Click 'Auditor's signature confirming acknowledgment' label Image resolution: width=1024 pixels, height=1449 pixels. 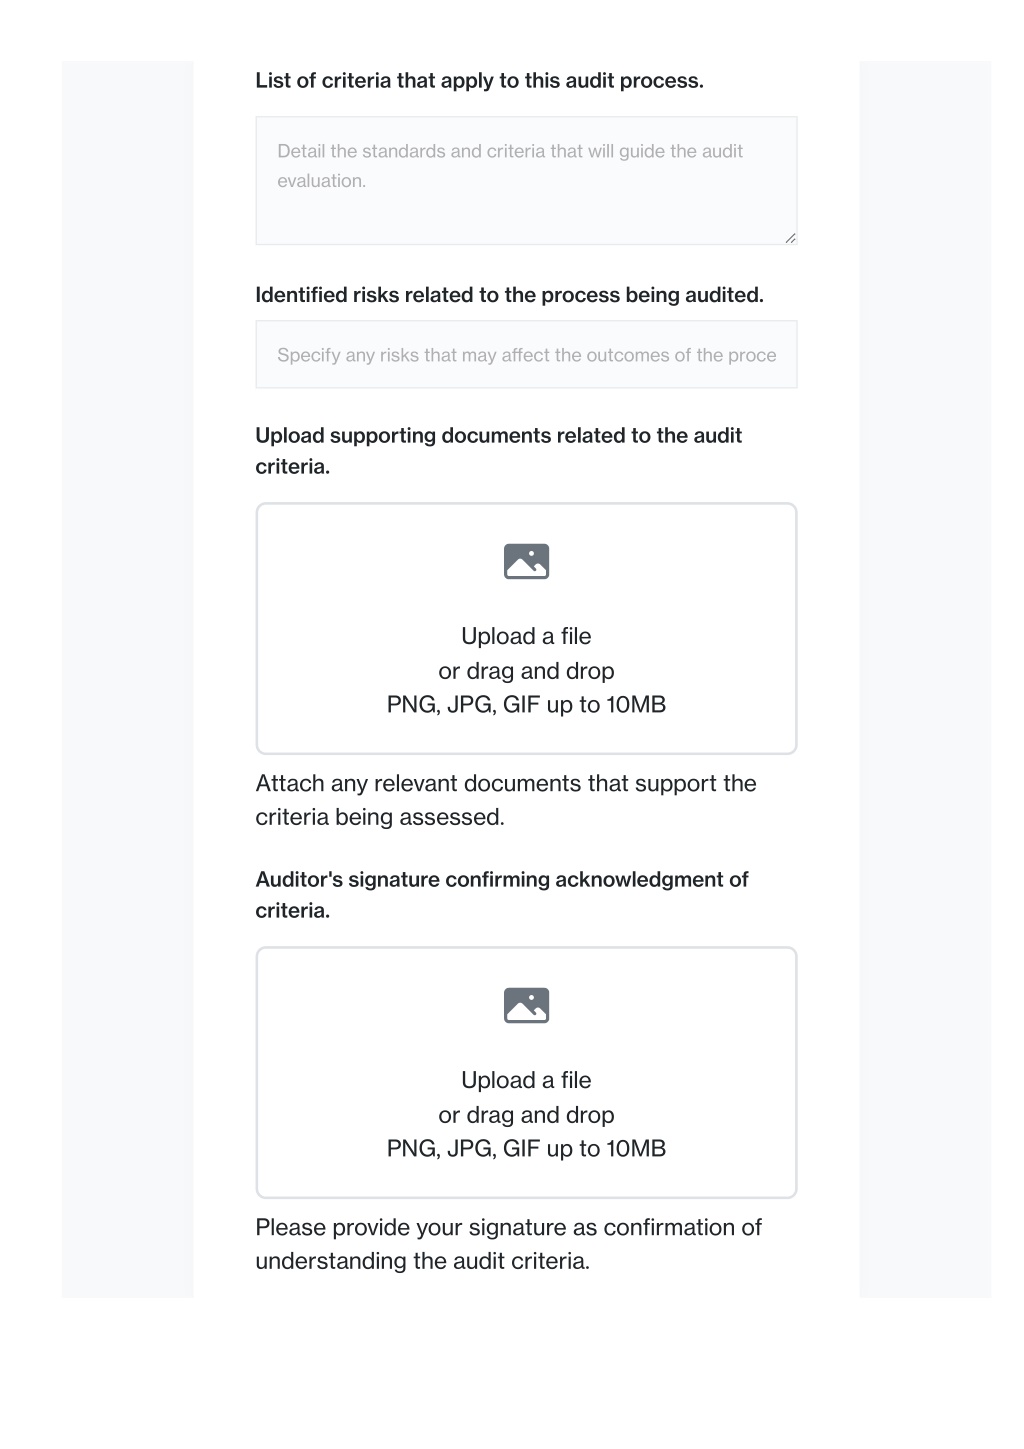[501, 895]
